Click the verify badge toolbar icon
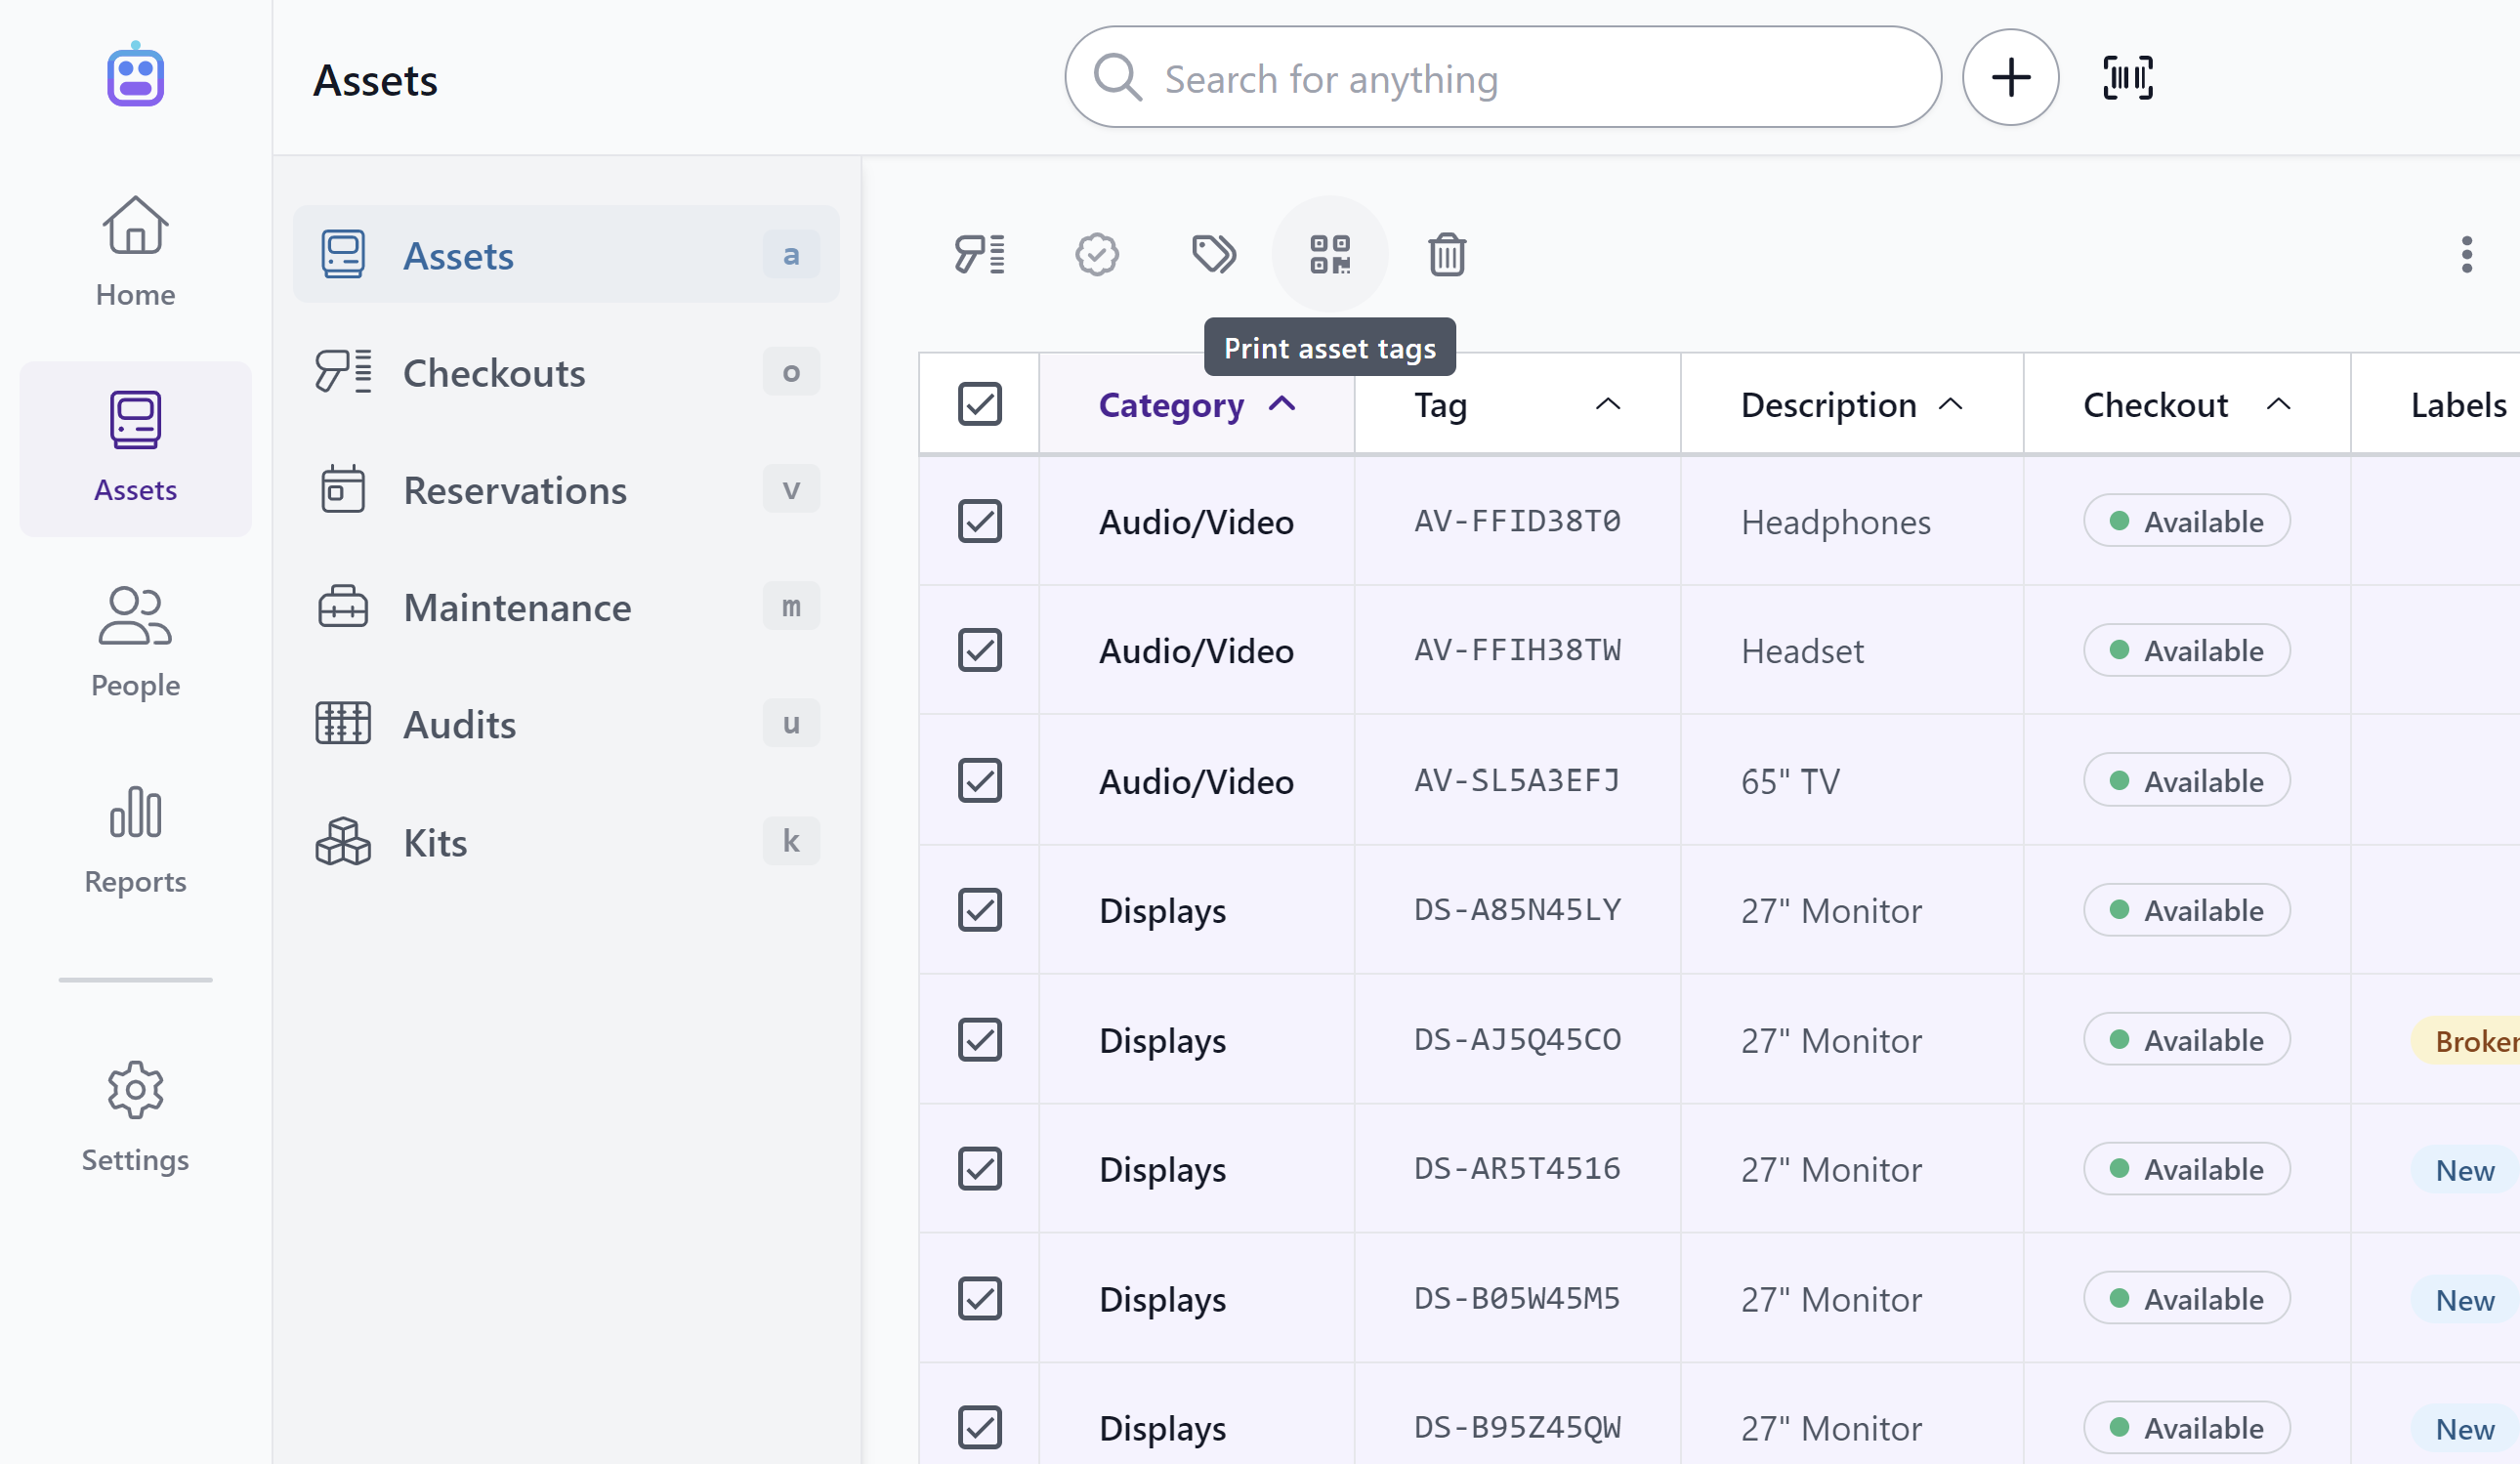 coord(1097,254)
